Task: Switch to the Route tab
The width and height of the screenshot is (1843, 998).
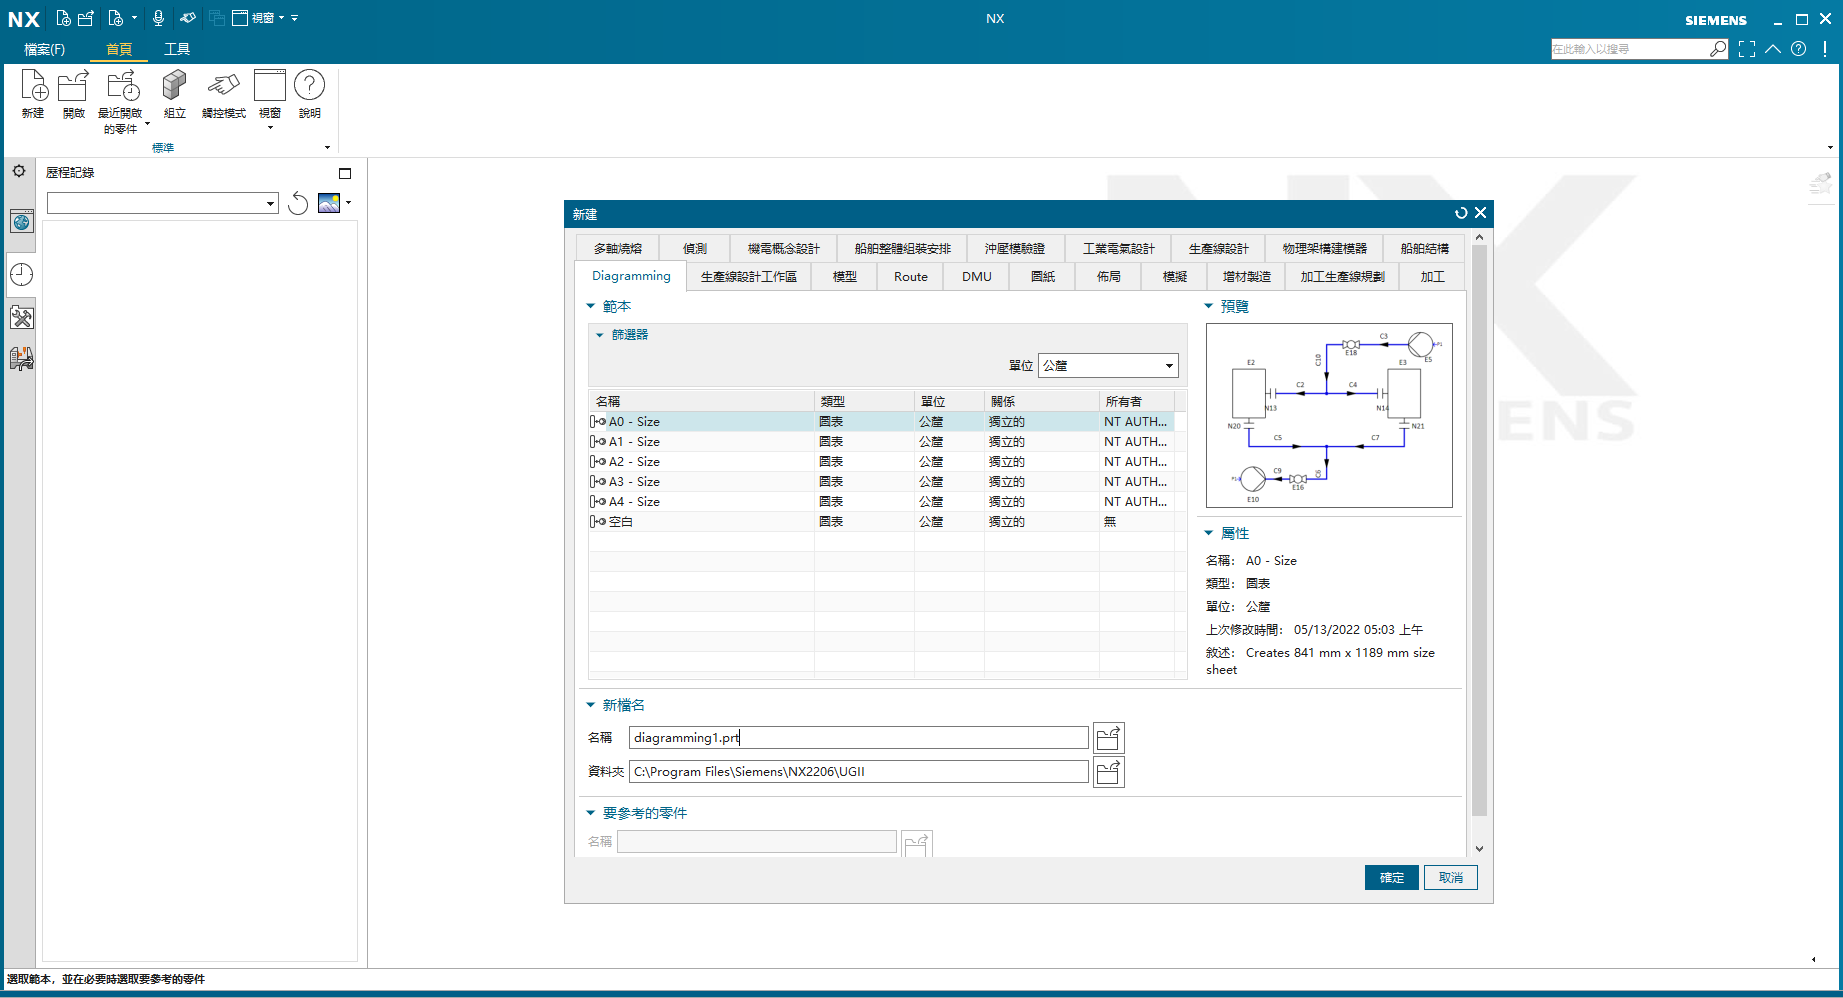Action: (x=910, y=277)
